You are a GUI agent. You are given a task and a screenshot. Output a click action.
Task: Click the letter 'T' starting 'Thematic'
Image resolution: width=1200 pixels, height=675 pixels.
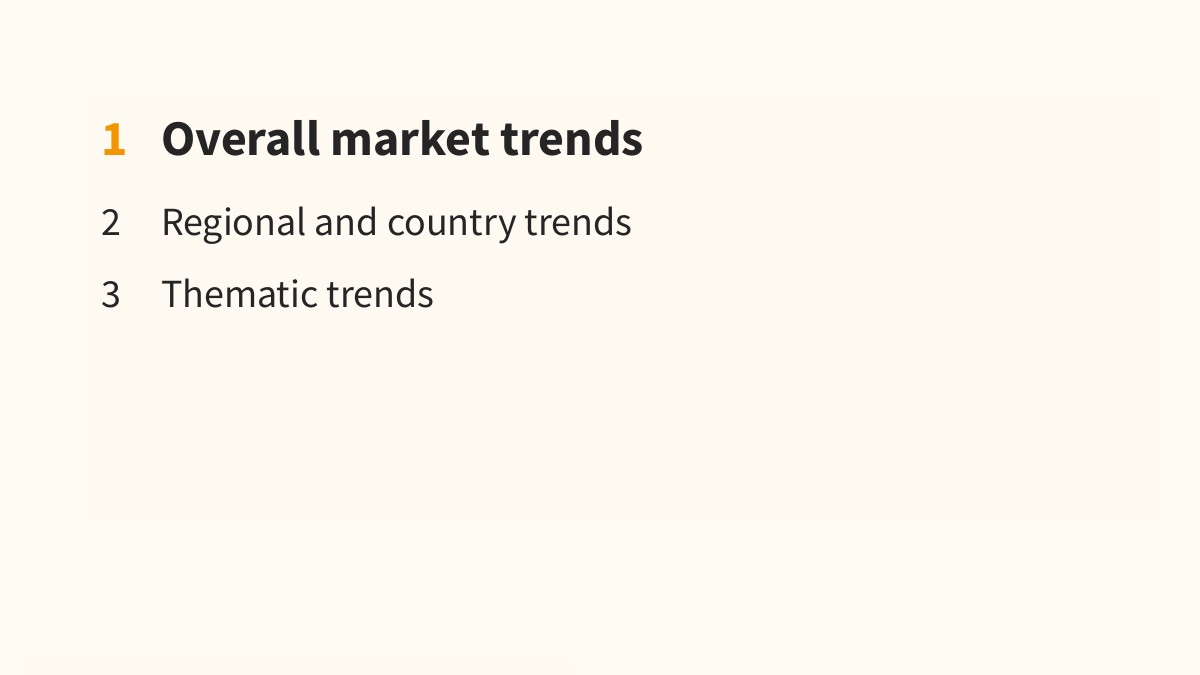[172, 294]
